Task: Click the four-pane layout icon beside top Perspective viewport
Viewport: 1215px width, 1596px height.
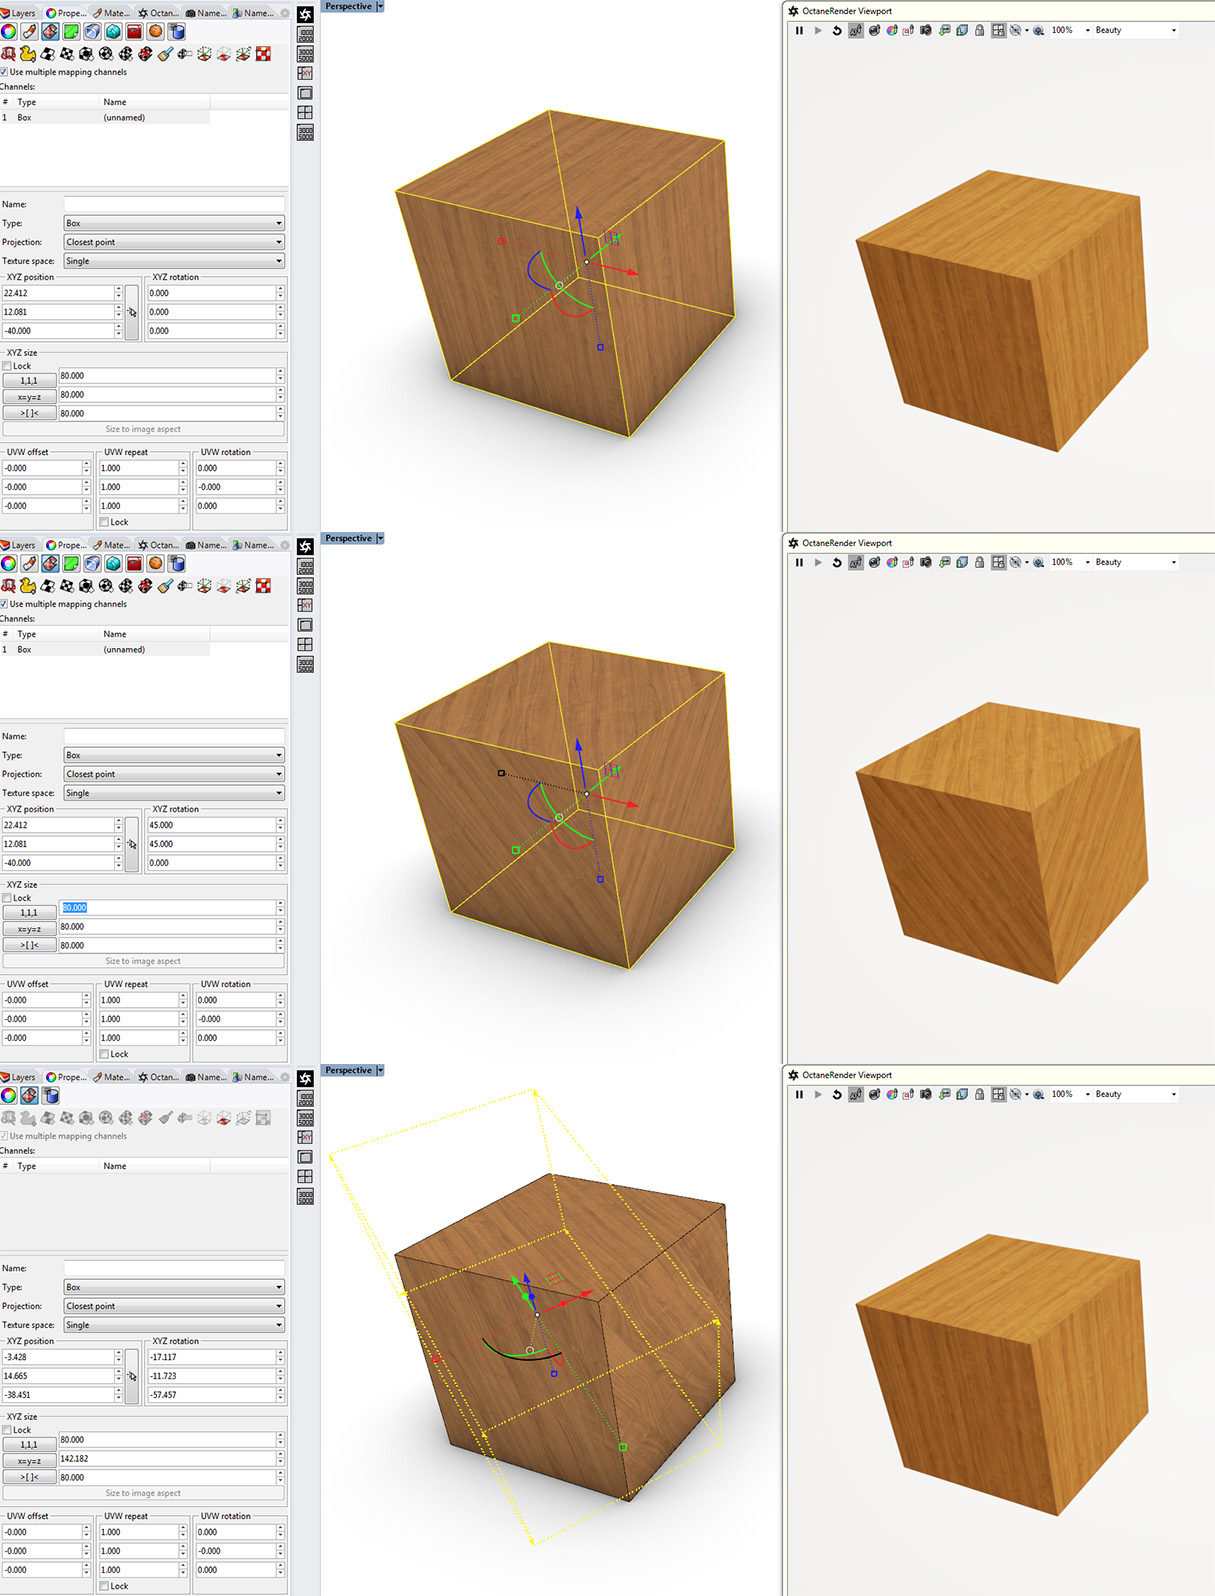Action: tap(306, 112)
